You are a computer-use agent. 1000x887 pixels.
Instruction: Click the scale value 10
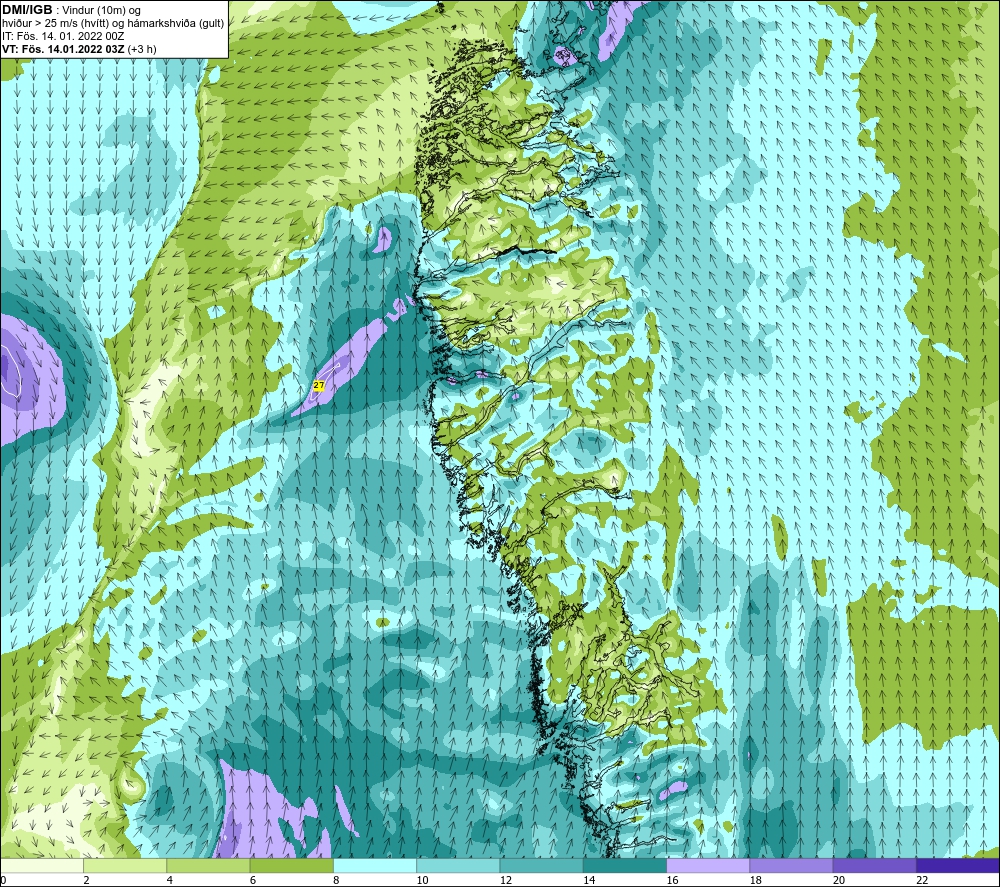(x=422, y=880)
